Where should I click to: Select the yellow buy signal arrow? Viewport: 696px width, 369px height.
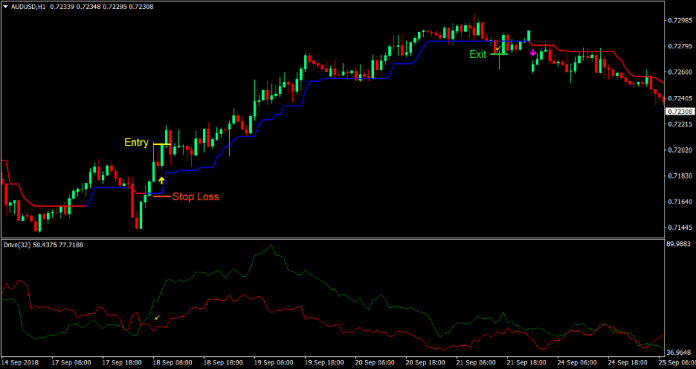[x=161, y=180]
